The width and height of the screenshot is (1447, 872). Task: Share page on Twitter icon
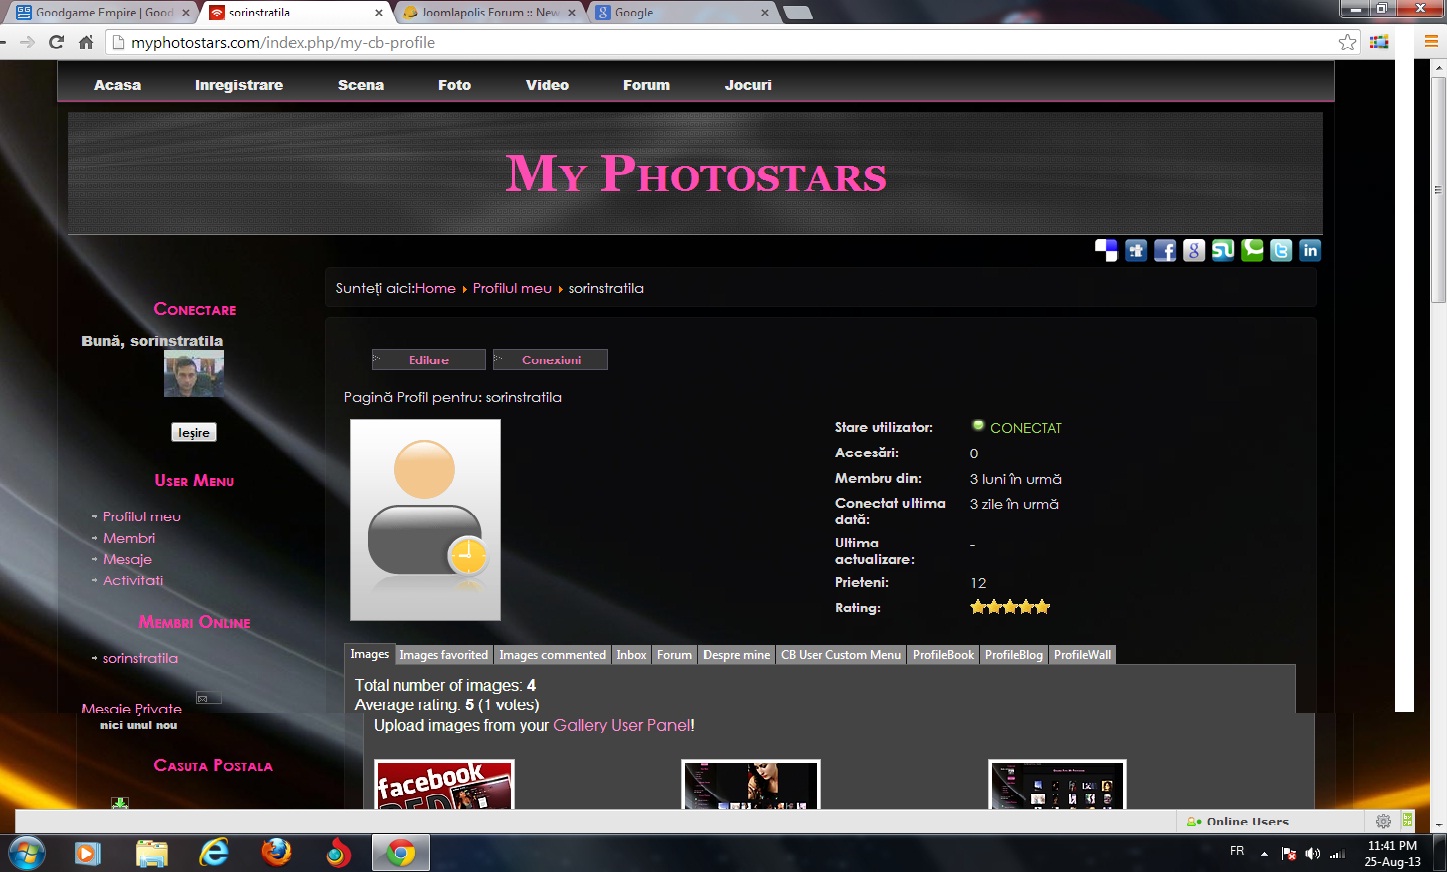click(1281, 251)
